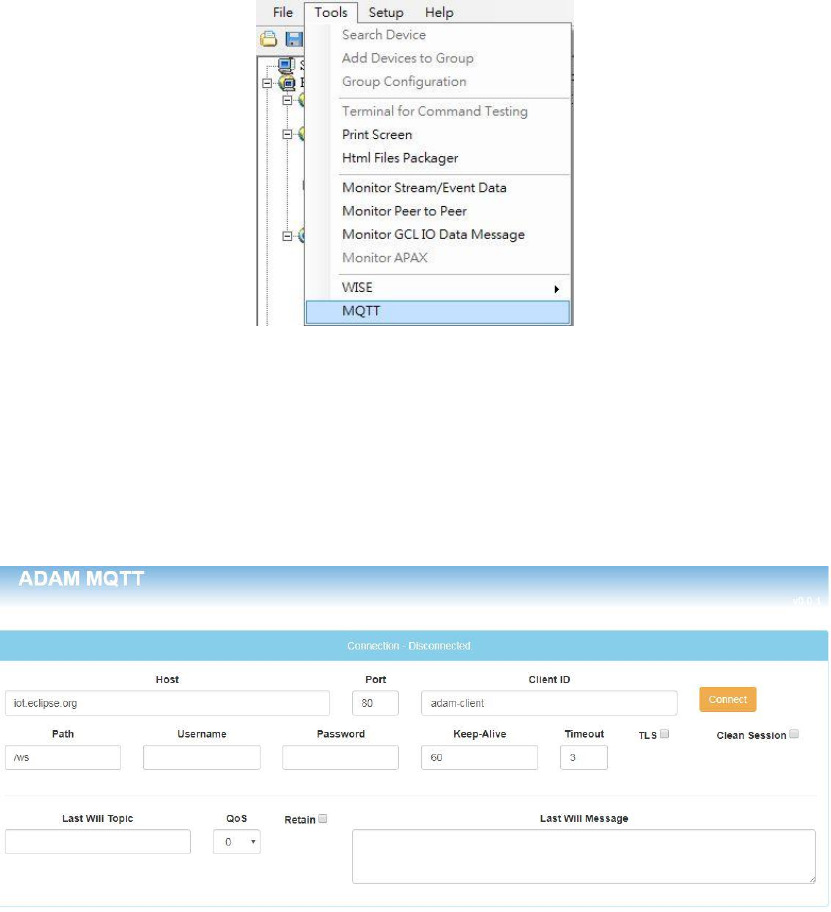Viewport: 831px width, 912px height.
Task: Click the save disk toolbar icon
Action: [x=293, y=40]
